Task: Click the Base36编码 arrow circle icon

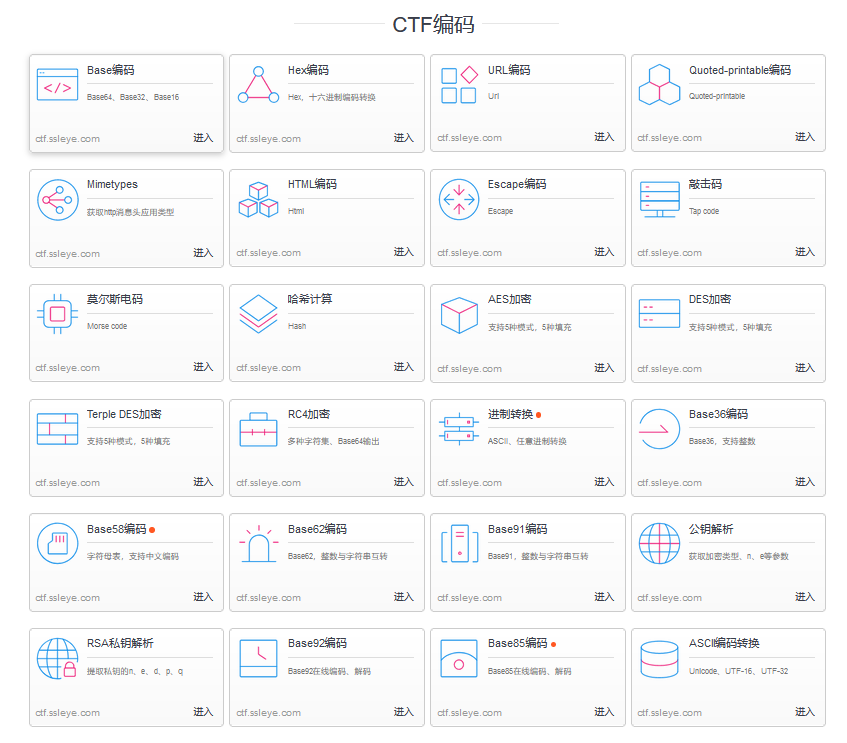Action: point(658,429)
